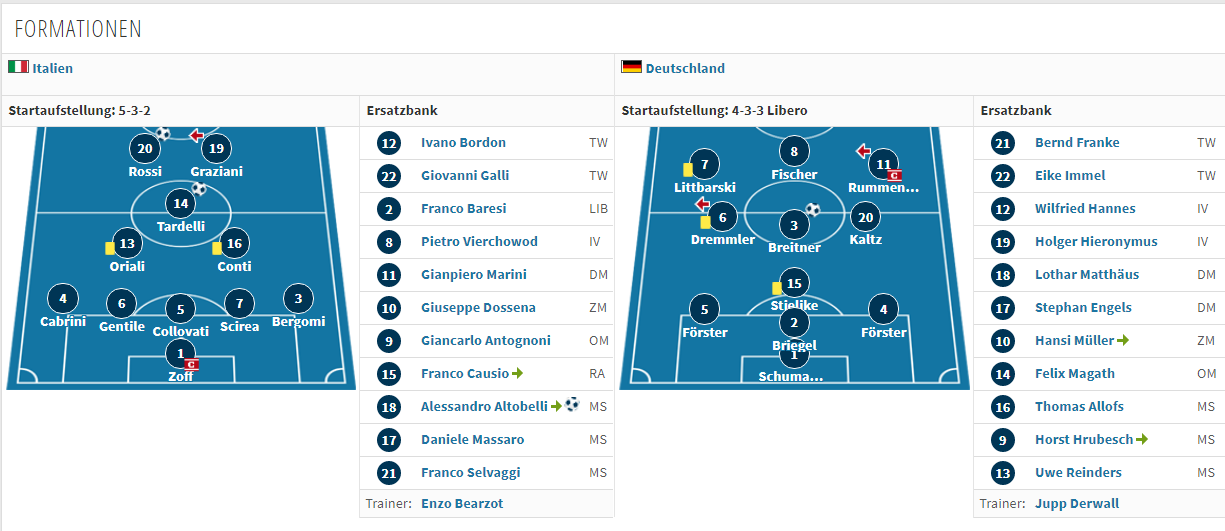Screen dimensions: 1225x531
Task: Click the green substitution arrow beside Franco Causio
Action: point(517,373)
